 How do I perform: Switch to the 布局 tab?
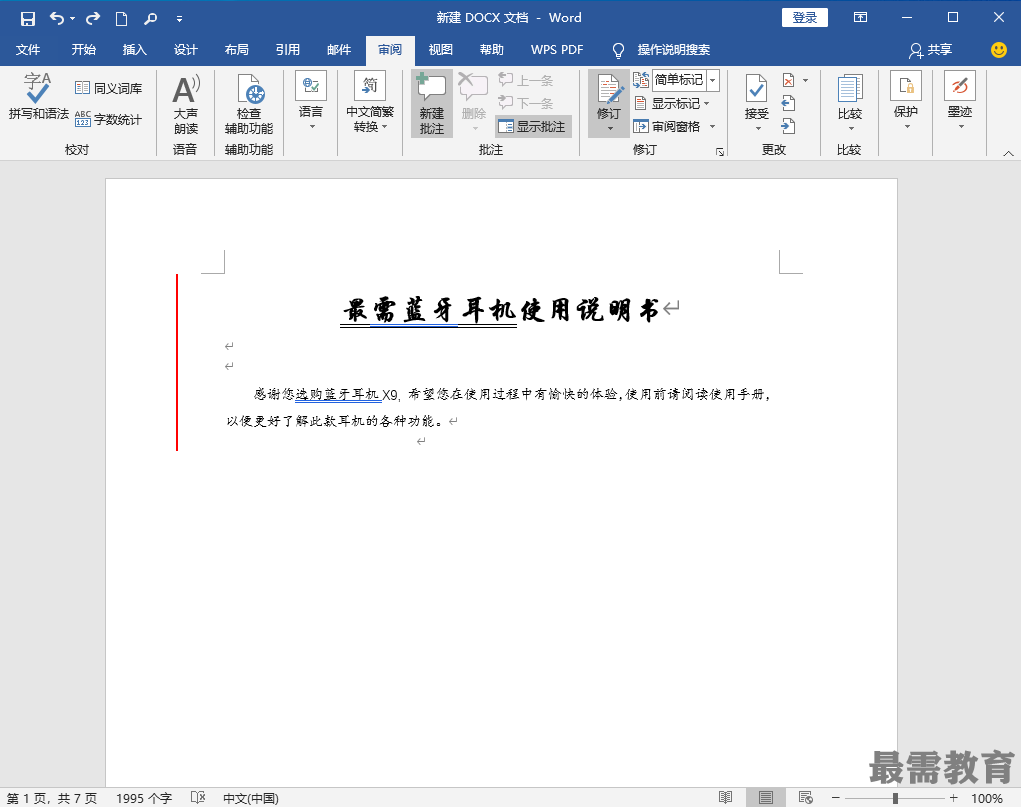[236, 50]
